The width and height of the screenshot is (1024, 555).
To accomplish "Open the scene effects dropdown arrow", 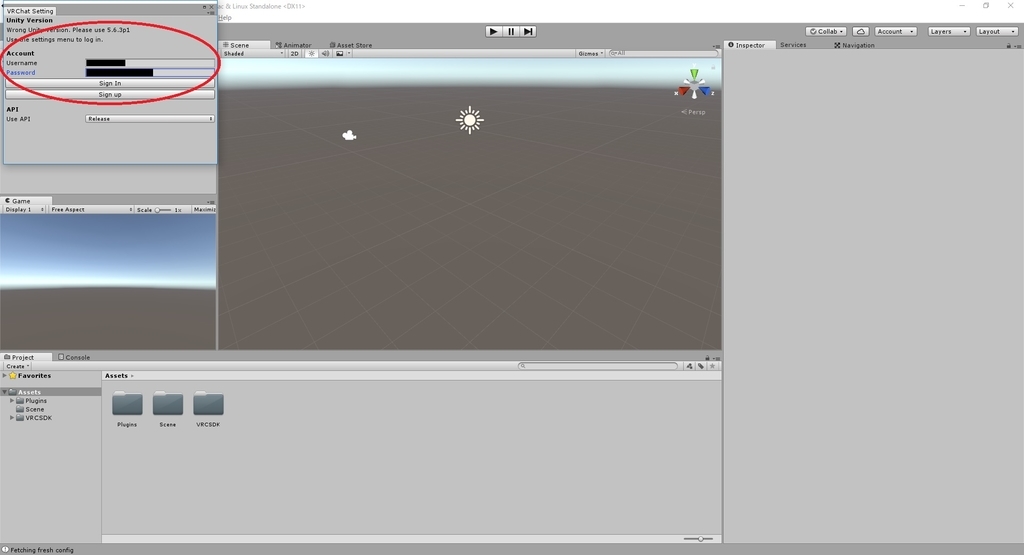I will pyautogui.click(x=349, y=54).
